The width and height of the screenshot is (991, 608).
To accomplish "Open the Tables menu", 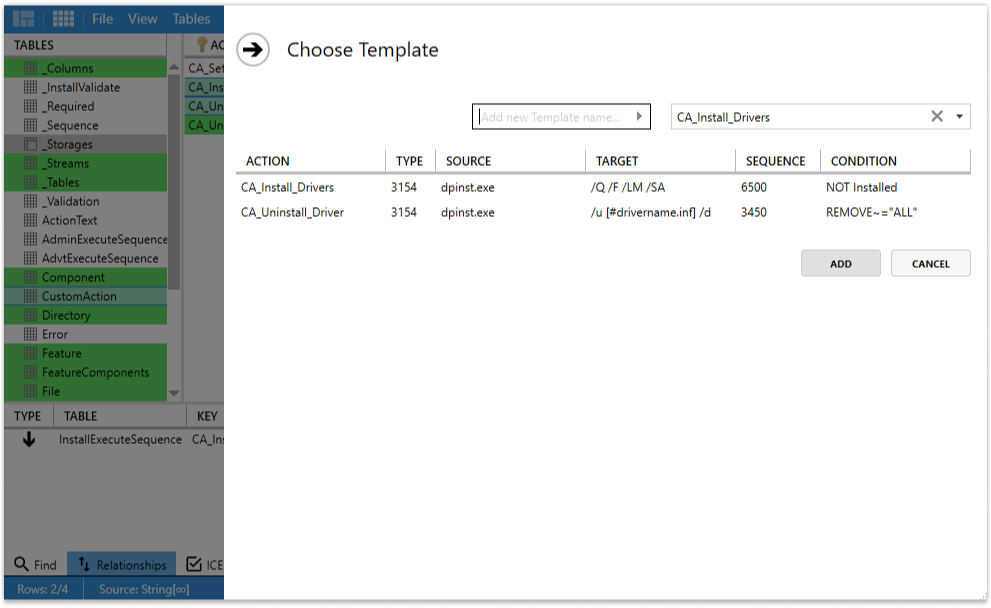I will click(191, 19).
